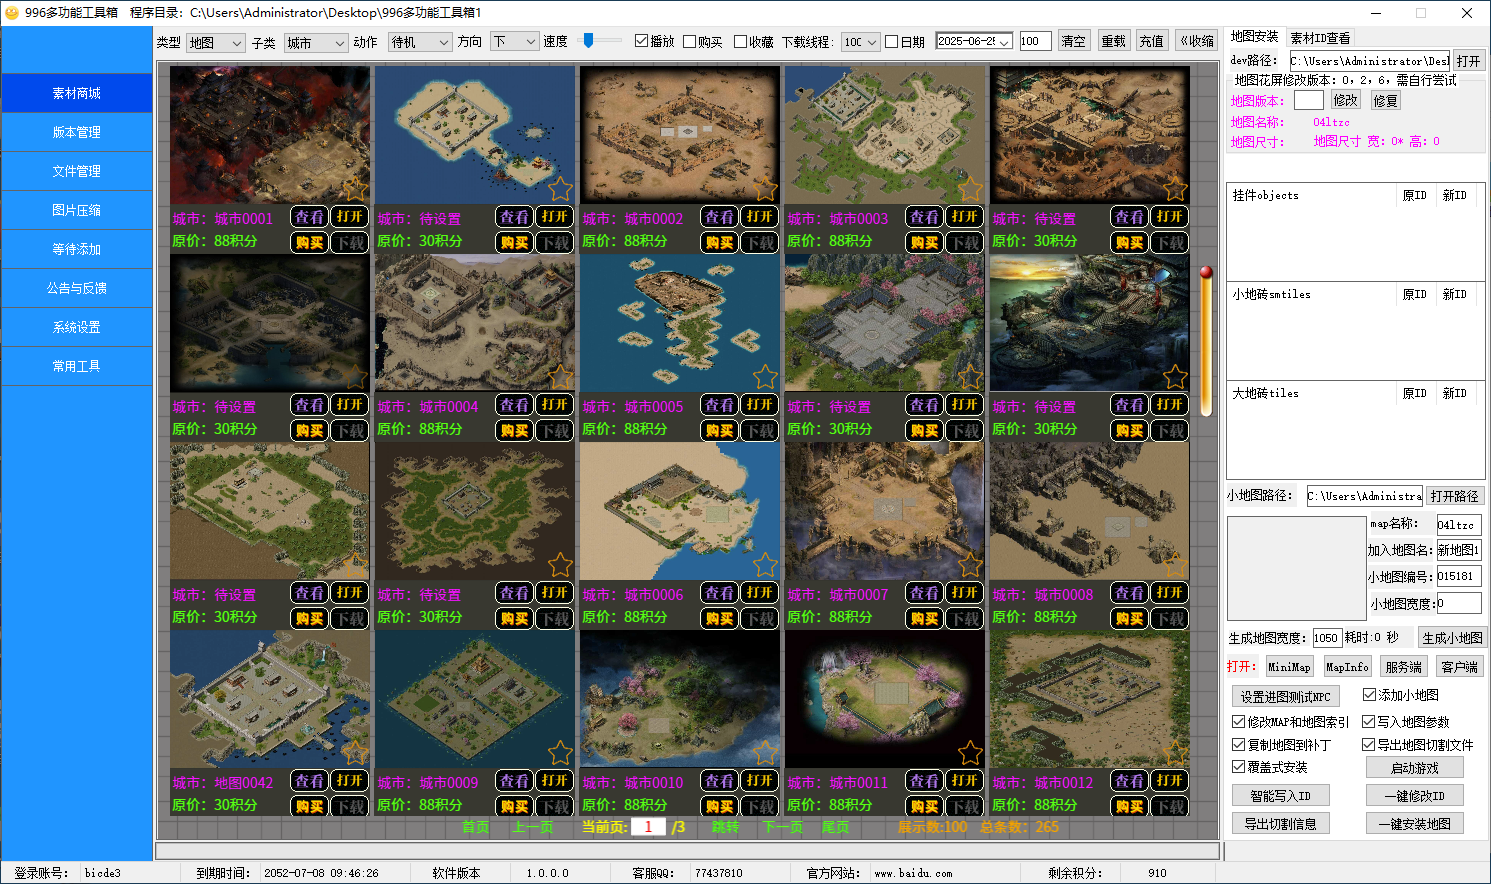Click the 地图版本 input box
This screenshot has width=1491, height=884.
1308,100
